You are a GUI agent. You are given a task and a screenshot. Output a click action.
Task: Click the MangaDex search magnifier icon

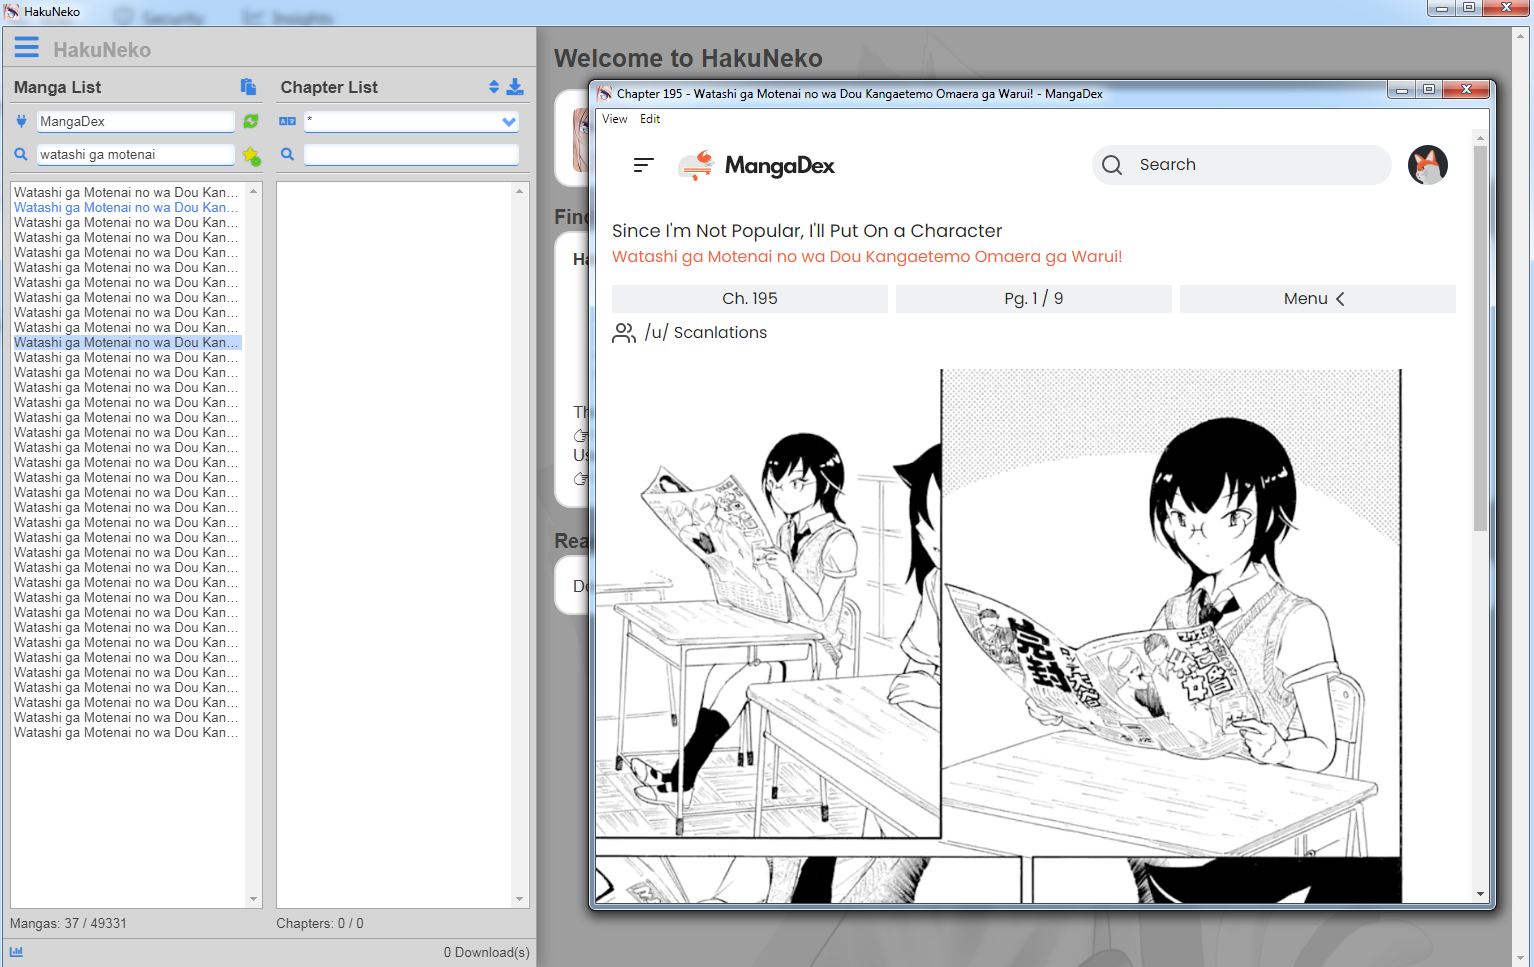(x=1112, y=165)
